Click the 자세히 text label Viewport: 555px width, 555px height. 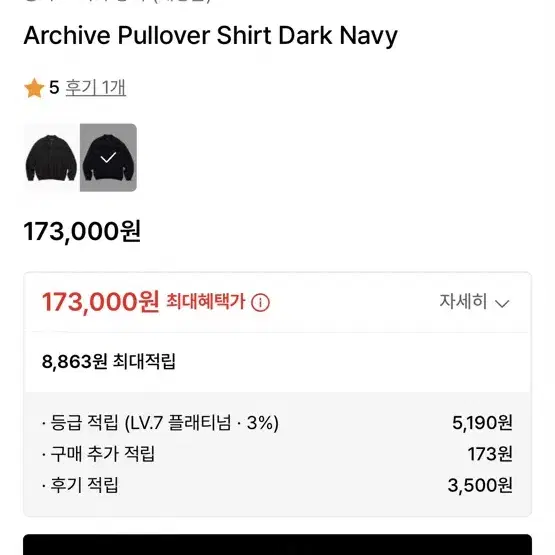coord(463,302)
